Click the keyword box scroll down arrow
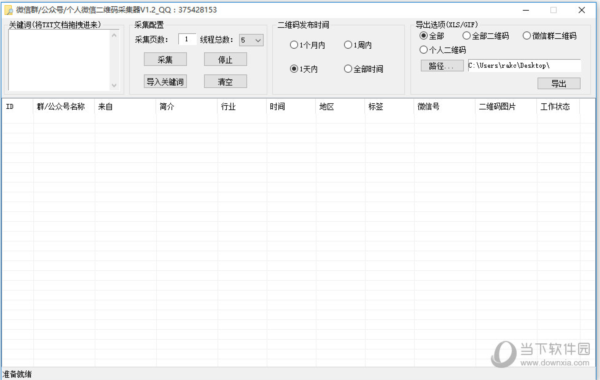Viewport: 600px width, 380px height. coord(114,85)
